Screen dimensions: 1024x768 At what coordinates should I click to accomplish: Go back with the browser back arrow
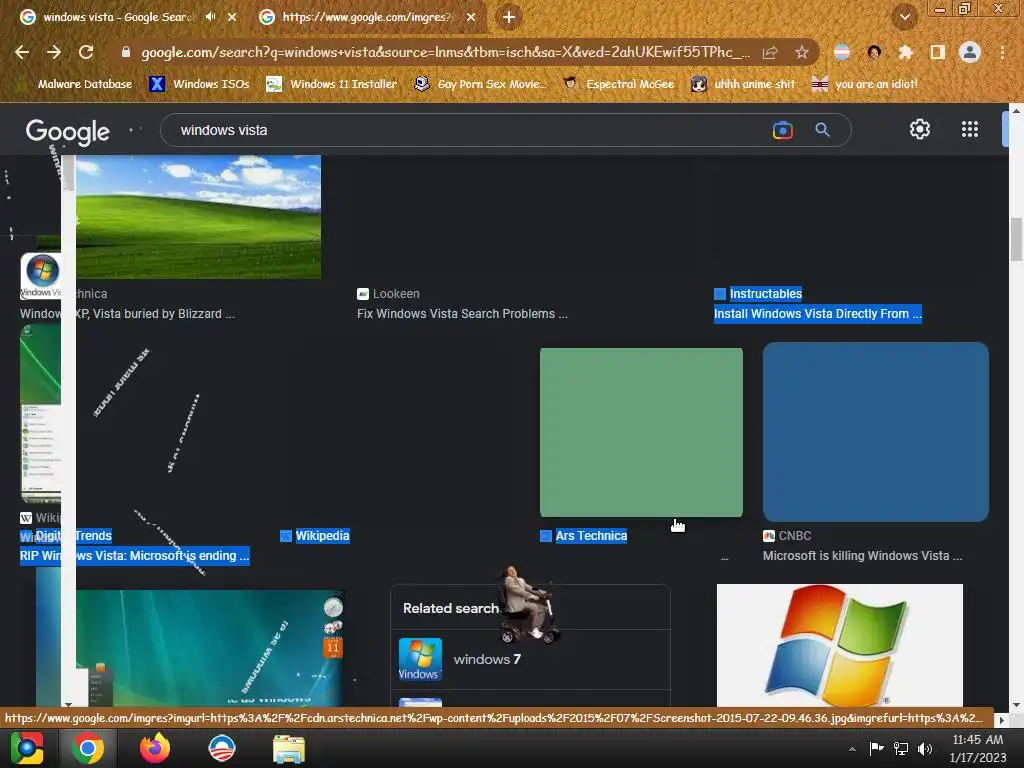point(22,52)
